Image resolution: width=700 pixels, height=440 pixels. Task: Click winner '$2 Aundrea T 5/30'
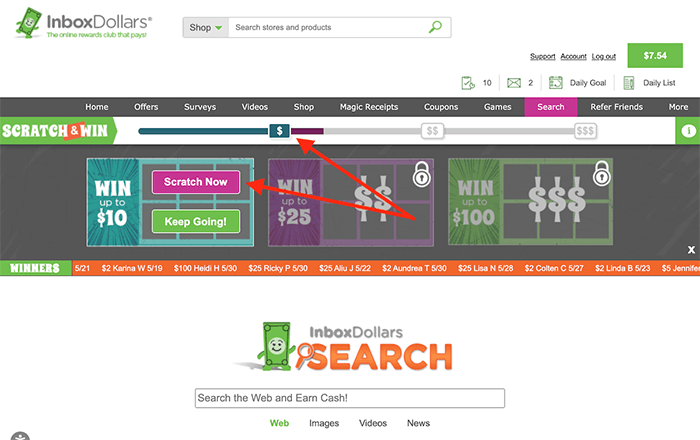point(414,268)
